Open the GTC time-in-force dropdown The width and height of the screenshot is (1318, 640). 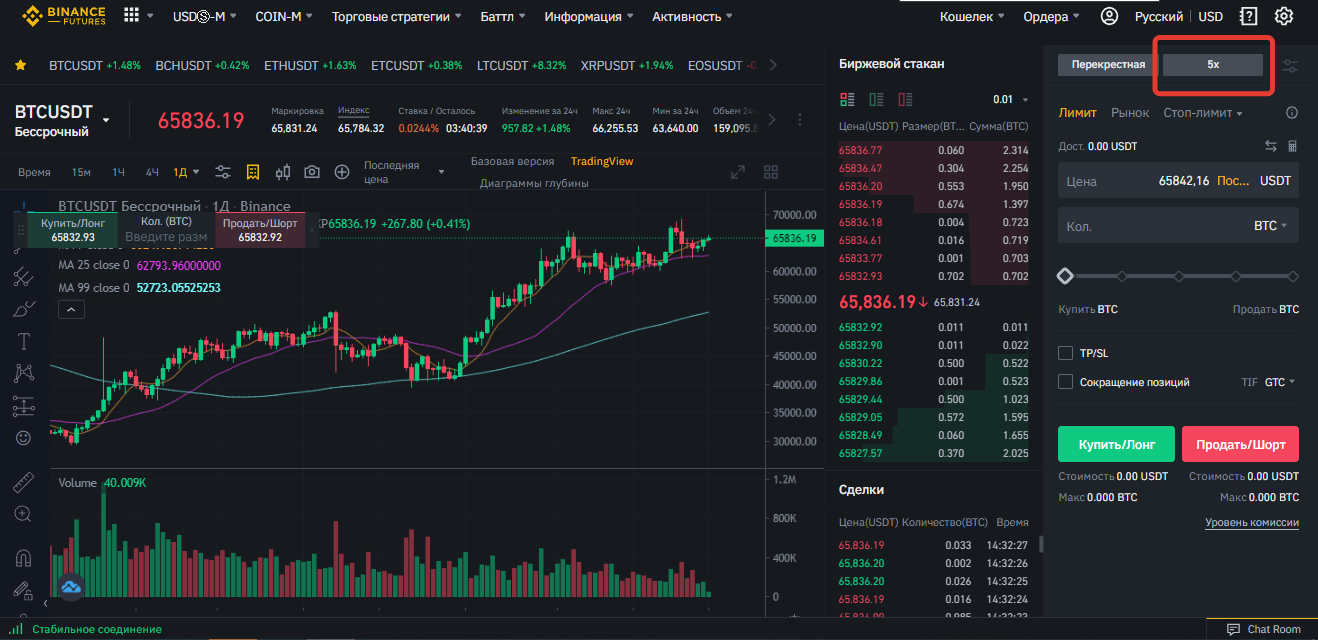1280,382
